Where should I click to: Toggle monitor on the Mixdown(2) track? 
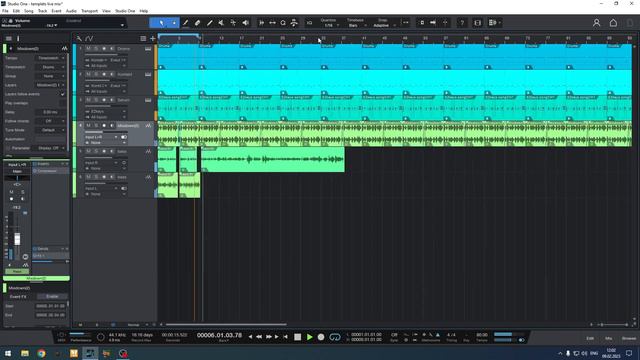pos(112,126)
